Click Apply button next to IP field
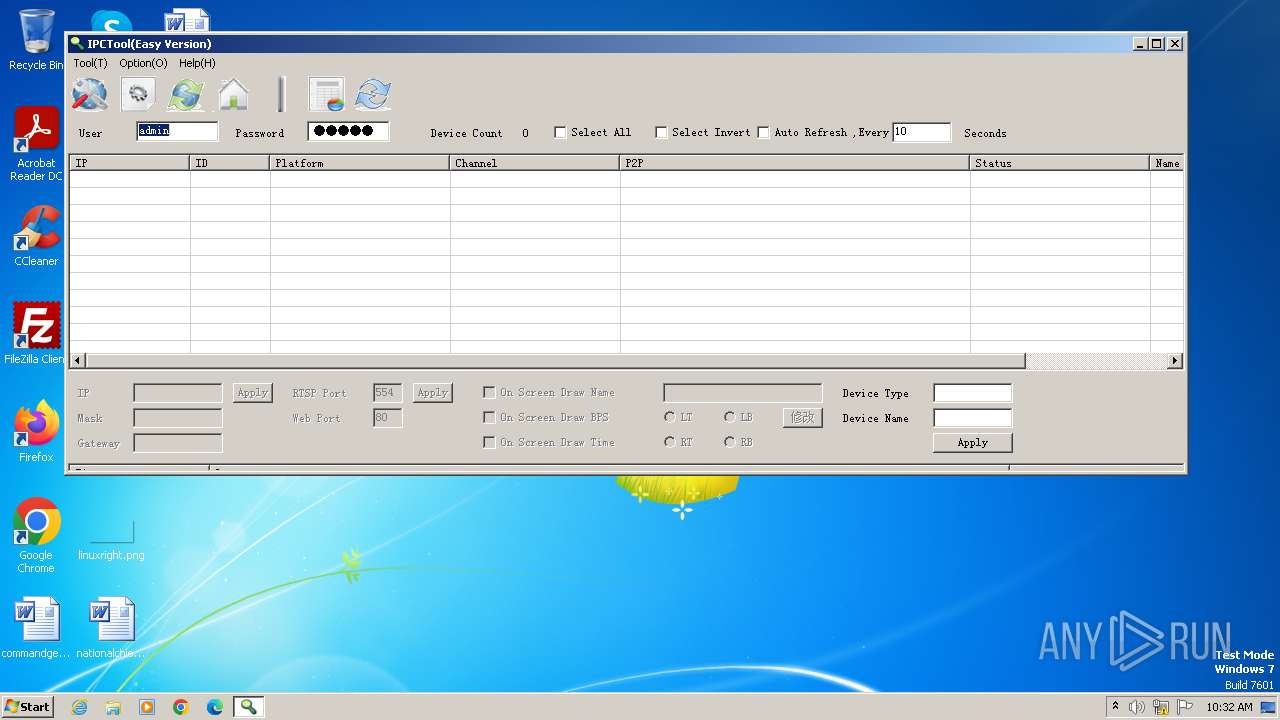 click(252, 393)
